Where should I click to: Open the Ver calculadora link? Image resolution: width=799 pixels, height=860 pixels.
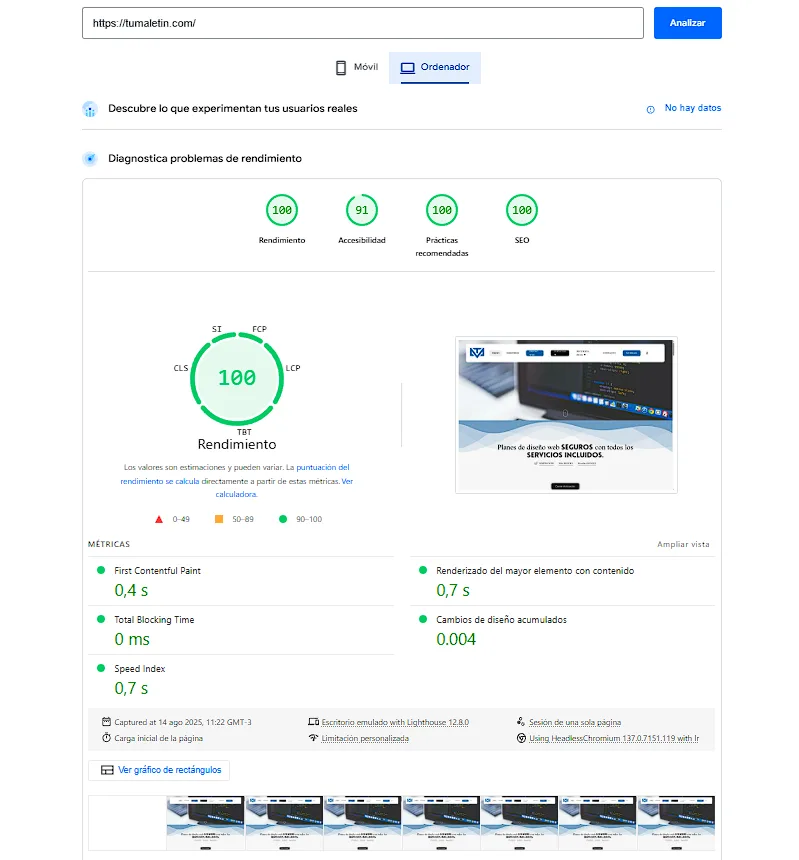[284, 488]
